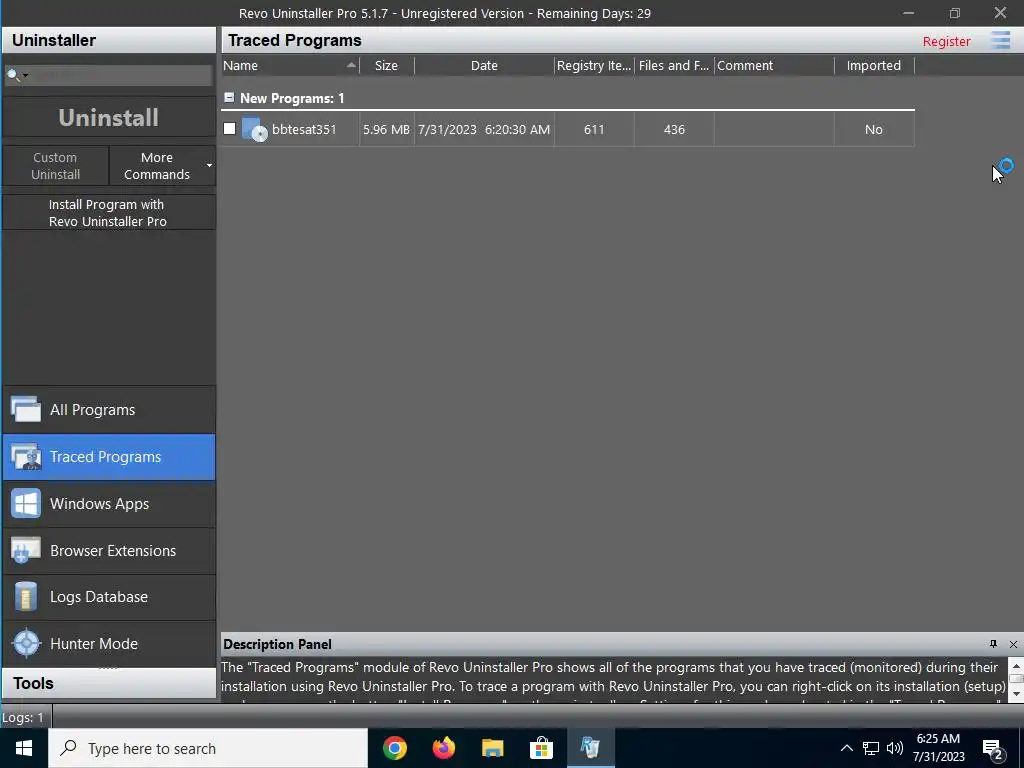Open the notification center icon
1024x768 pixels.
(x=993, y=749)
